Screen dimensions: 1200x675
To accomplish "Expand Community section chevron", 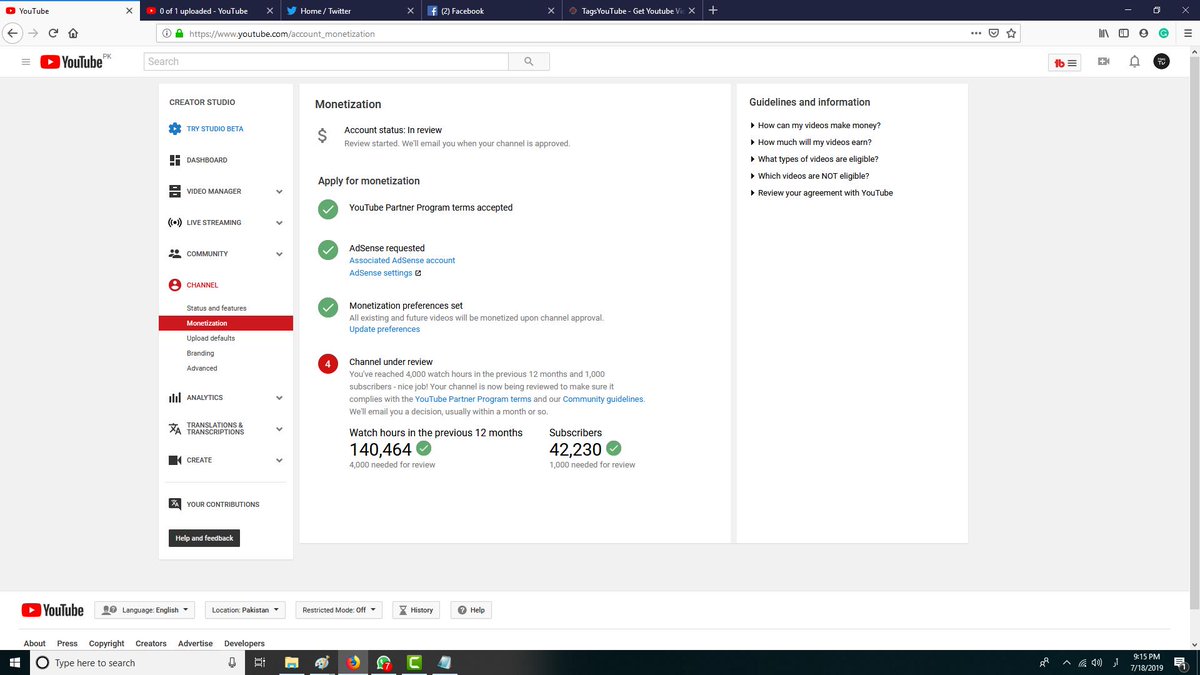I will click(279, 254).
